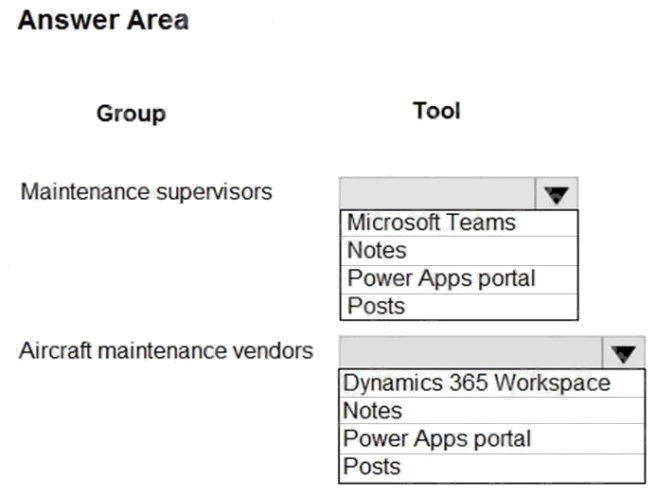656x498 pixels.
Task: Click the Group column heading
Action: click(131, 113)
